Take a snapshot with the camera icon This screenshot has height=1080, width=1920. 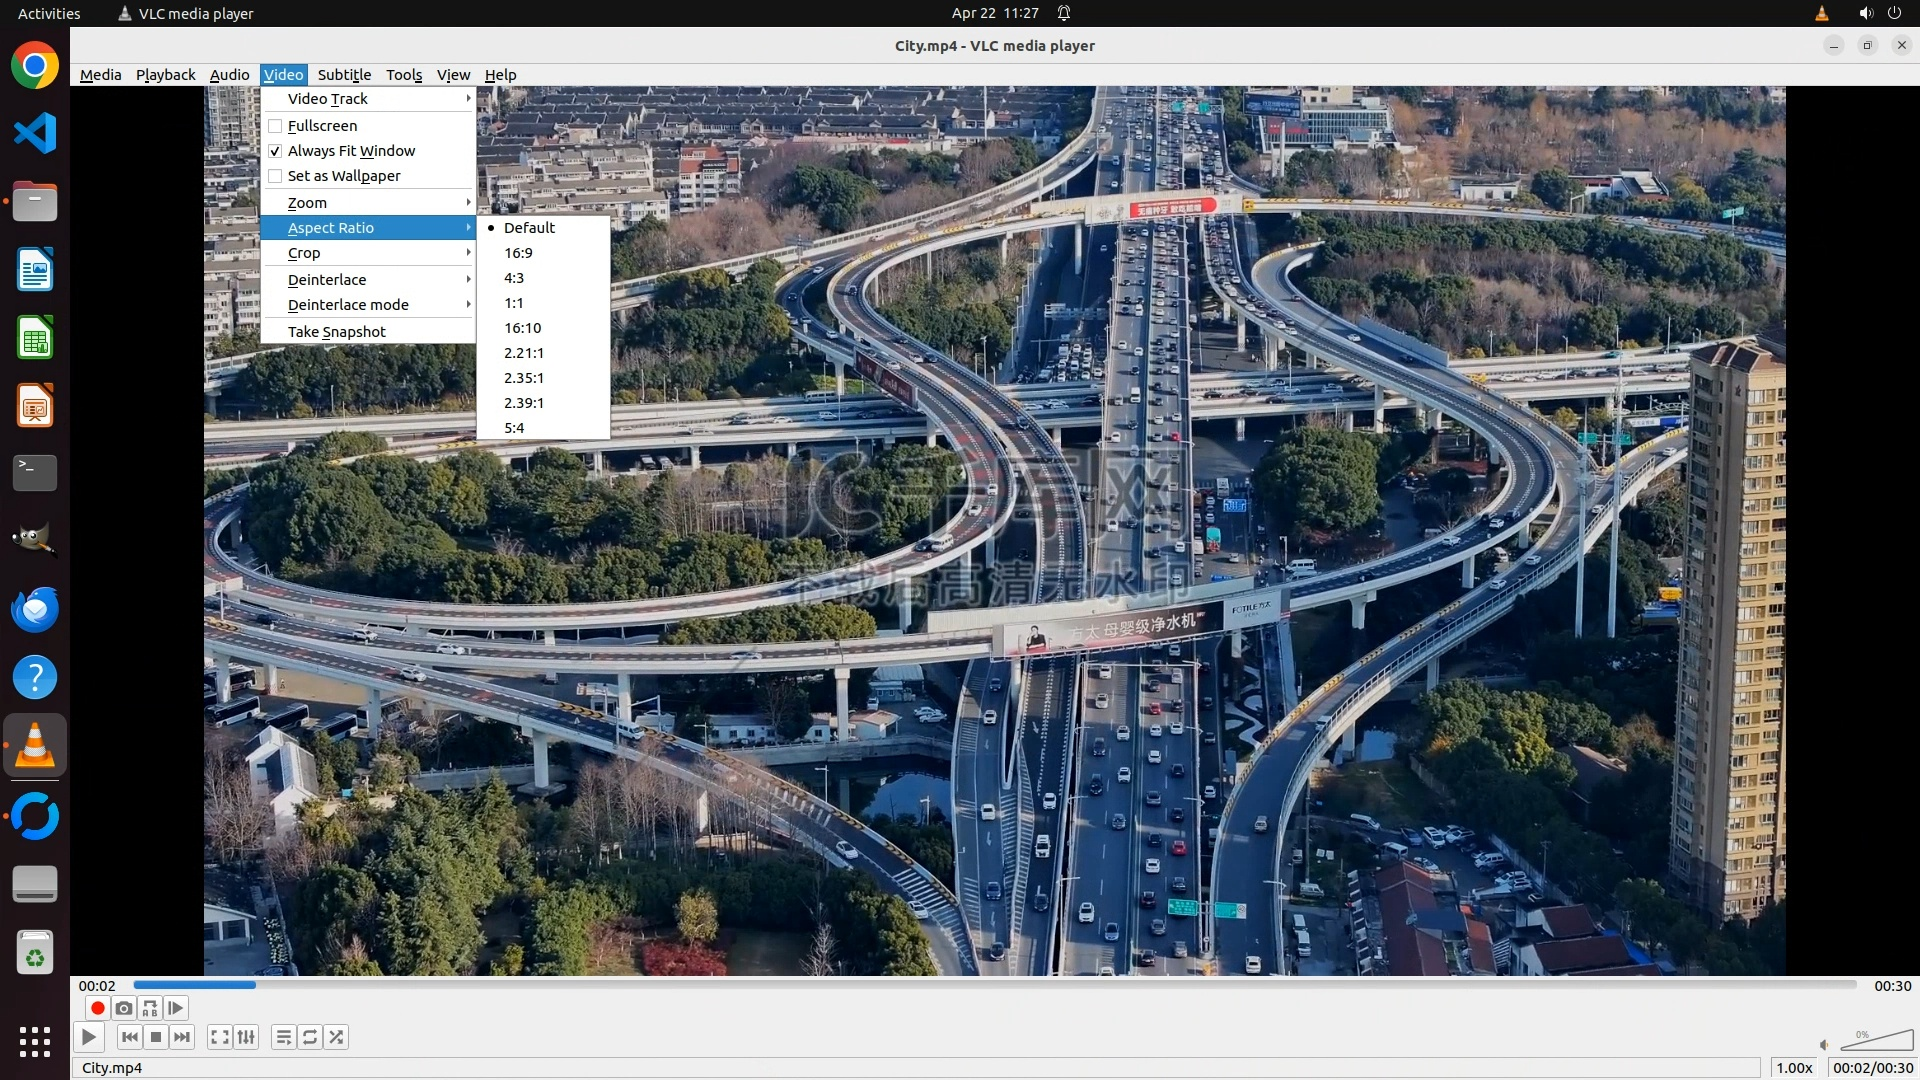point(124,1008)
